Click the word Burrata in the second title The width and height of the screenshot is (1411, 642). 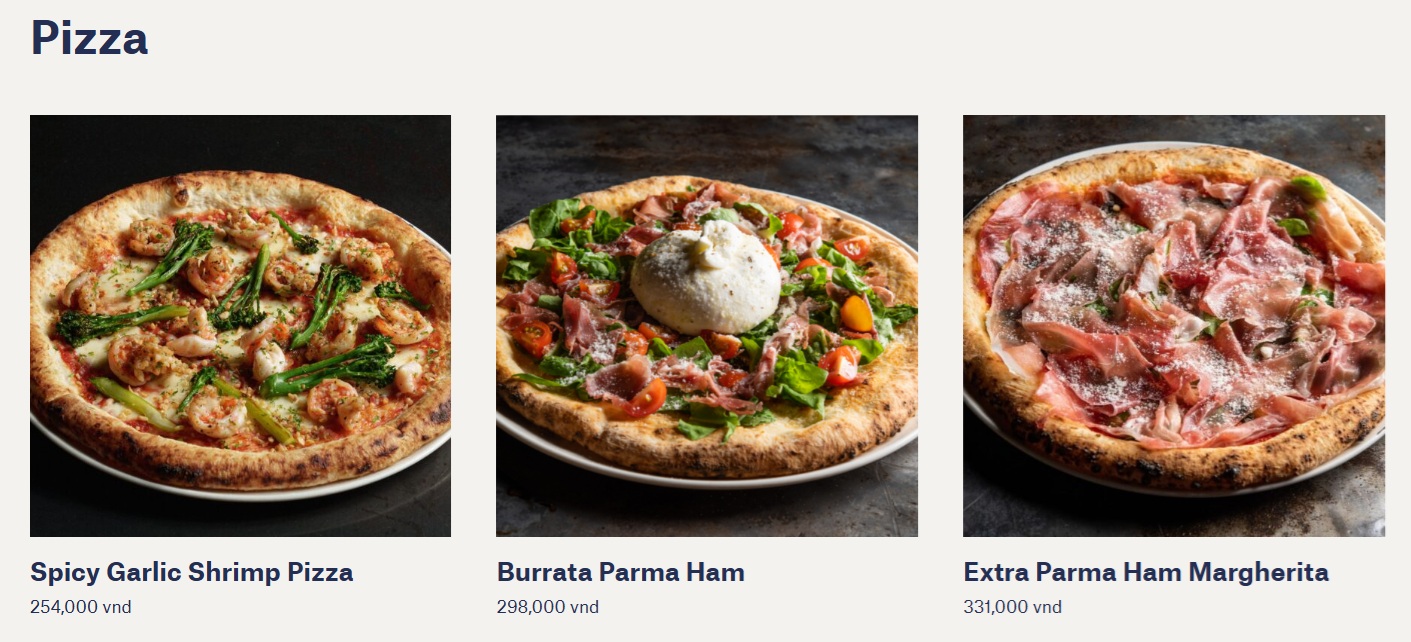click(x=544, y=573)
